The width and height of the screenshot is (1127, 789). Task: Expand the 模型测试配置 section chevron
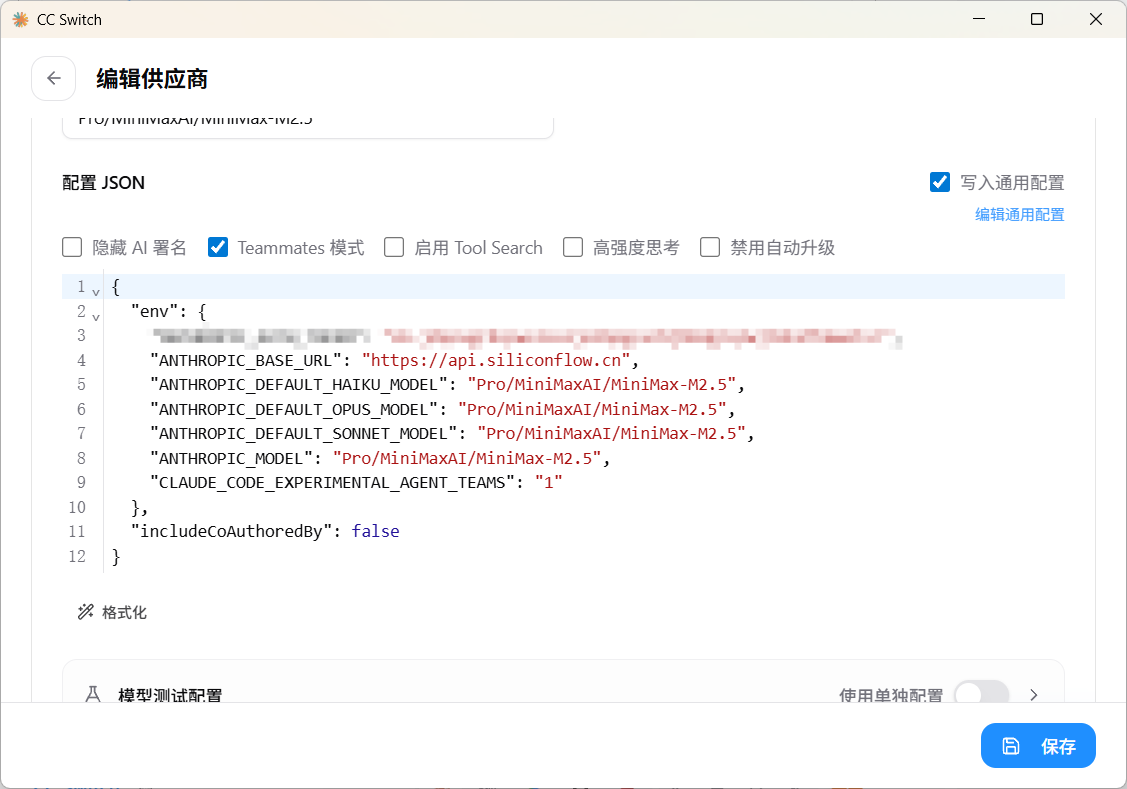click(x=1034, y=695)
